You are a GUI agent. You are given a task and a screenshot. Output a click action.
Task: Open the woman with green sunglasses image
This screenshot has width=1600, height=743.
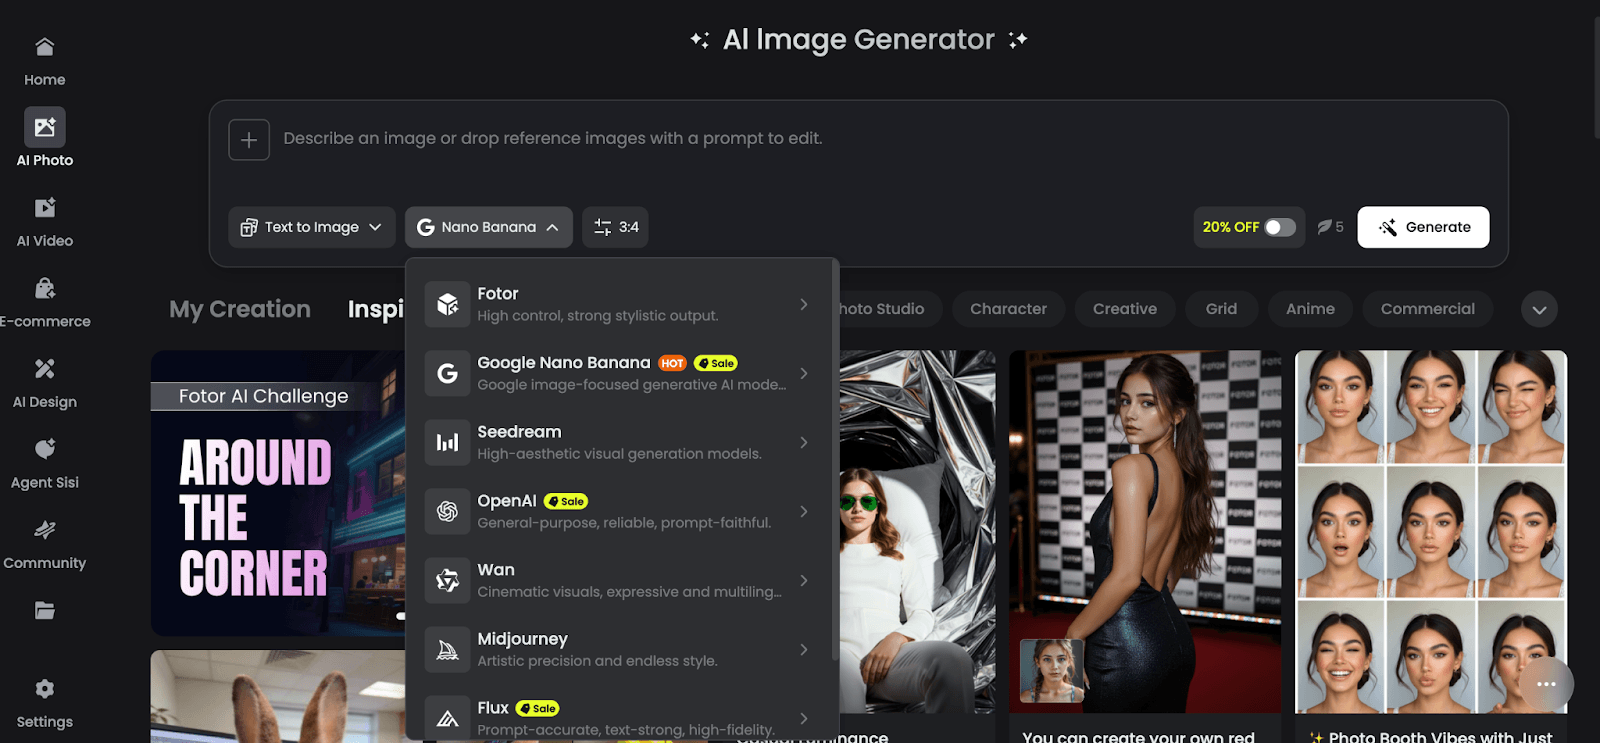click(917, 531)
